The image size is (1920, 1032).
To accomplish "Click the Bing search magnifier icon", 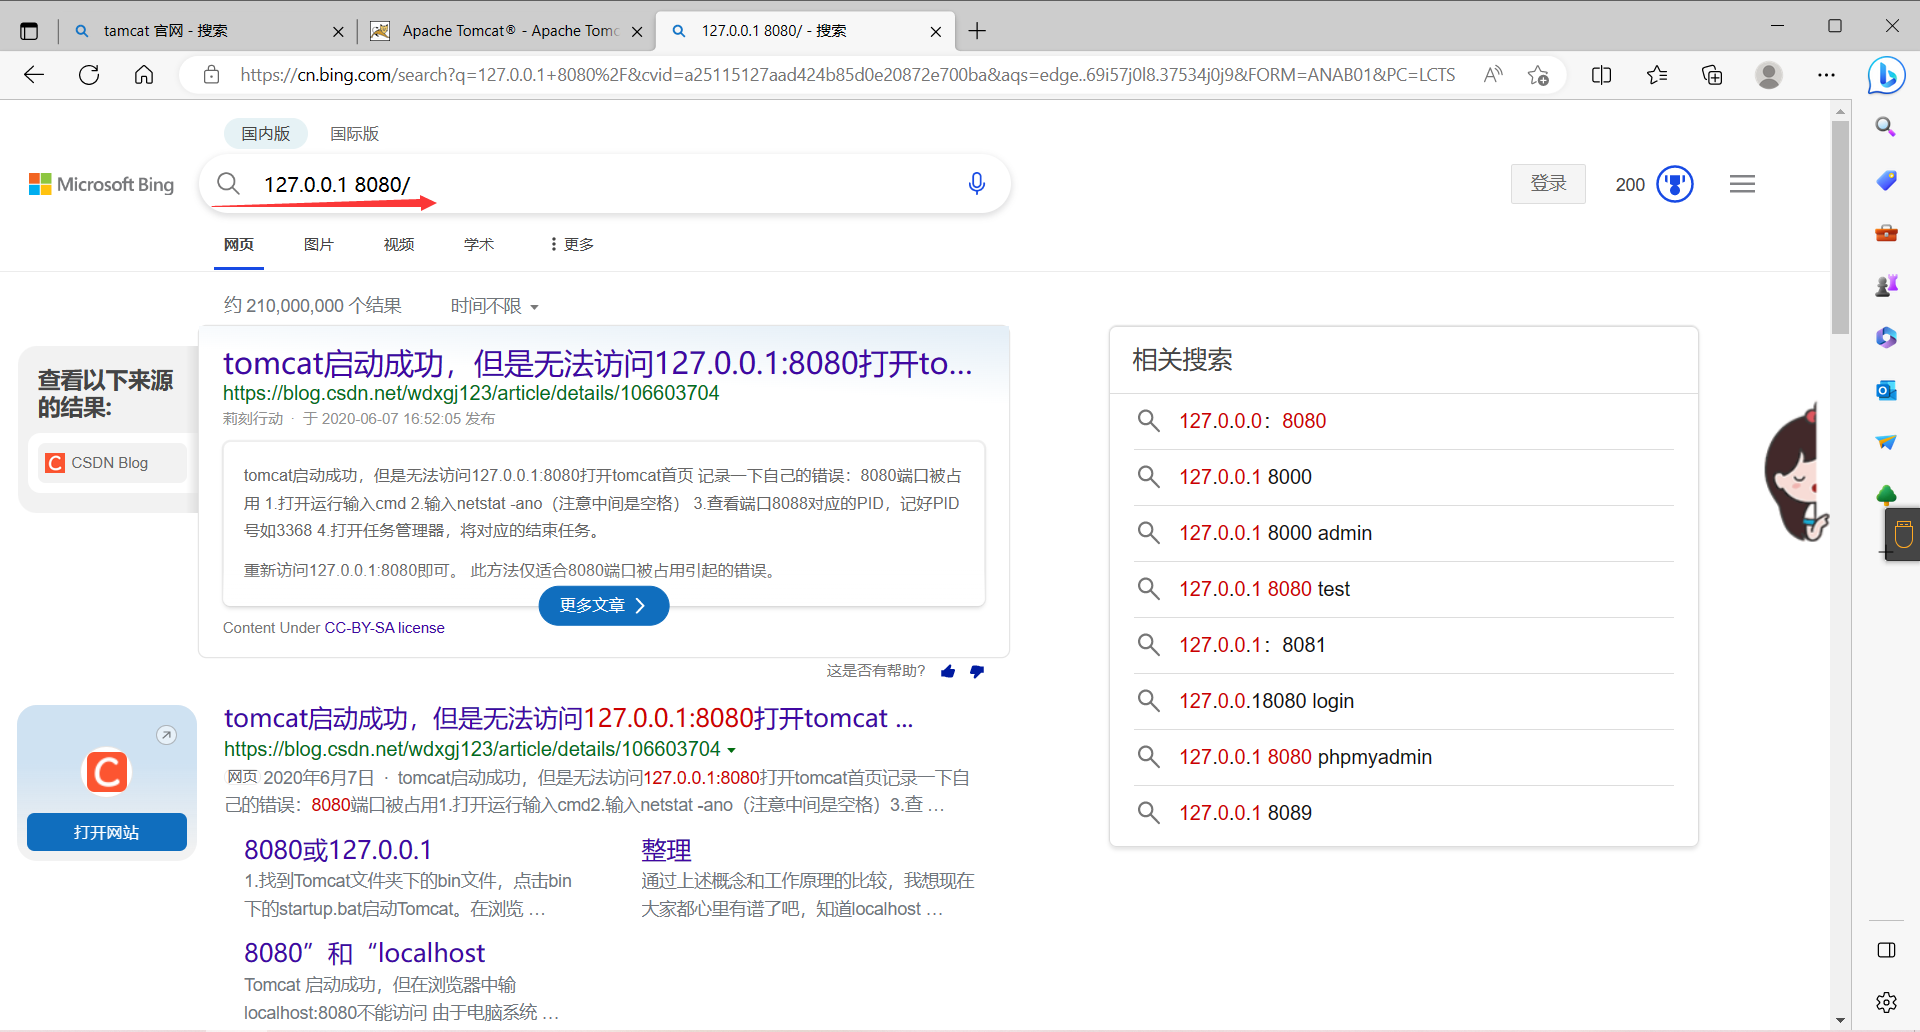I will click(x=228, y=184).
